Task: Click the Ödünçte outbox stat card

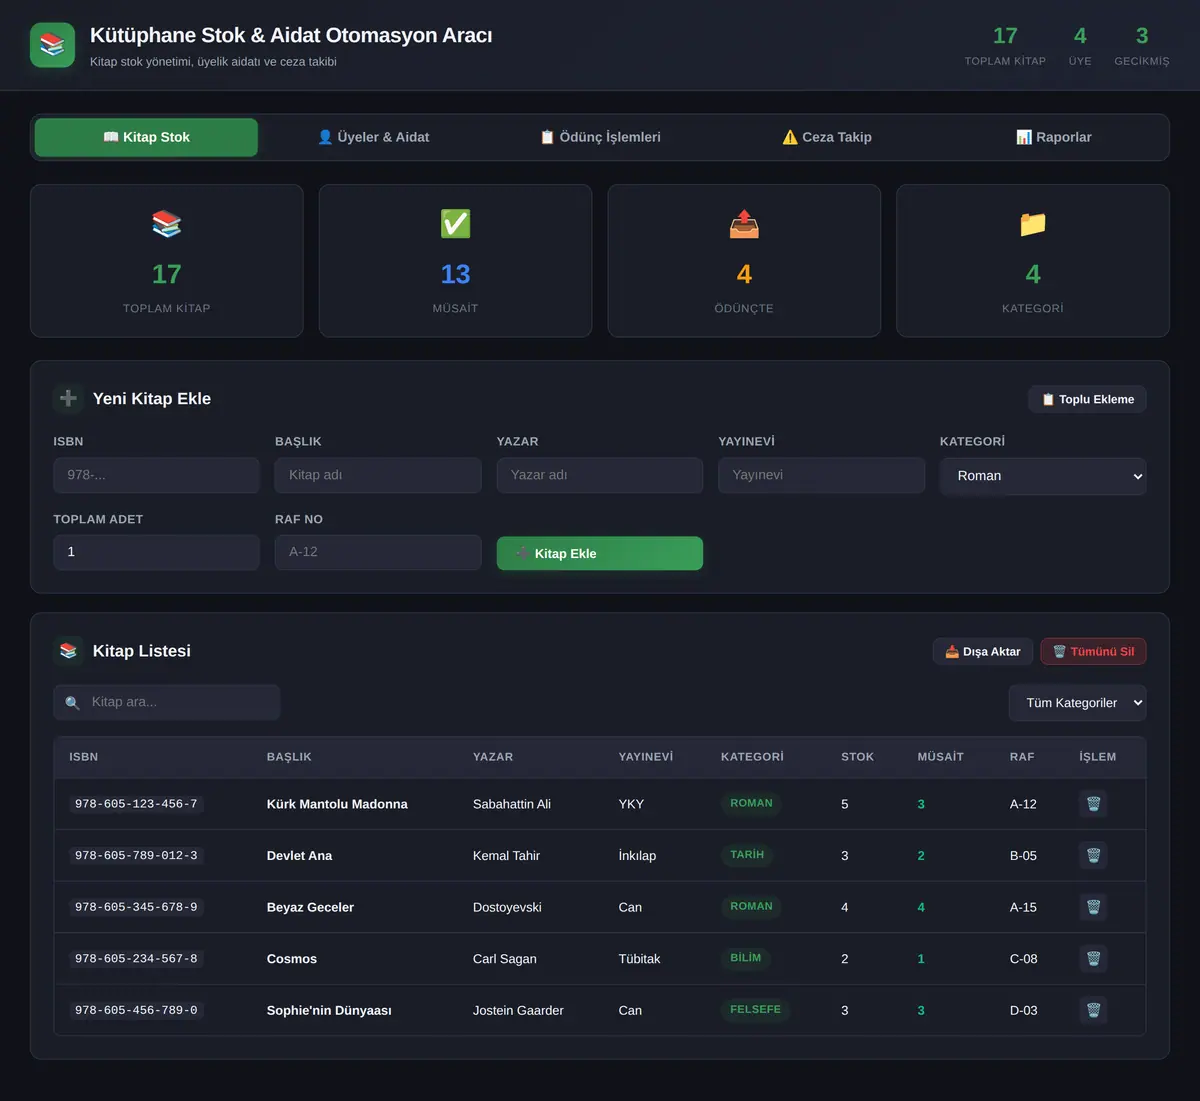Action: click(x=744, y=260)
